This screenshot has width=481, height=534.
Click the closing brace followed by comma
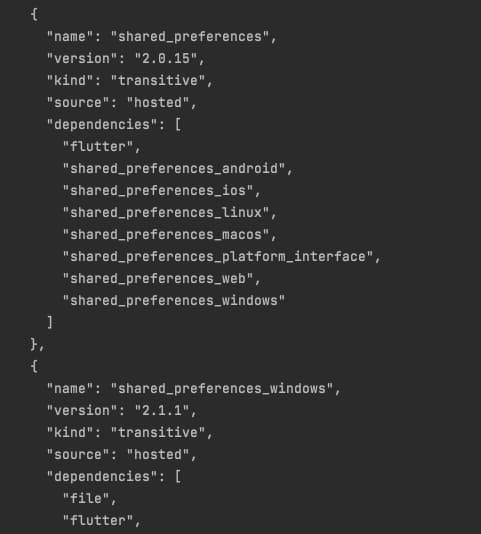[x=37, y=344]
